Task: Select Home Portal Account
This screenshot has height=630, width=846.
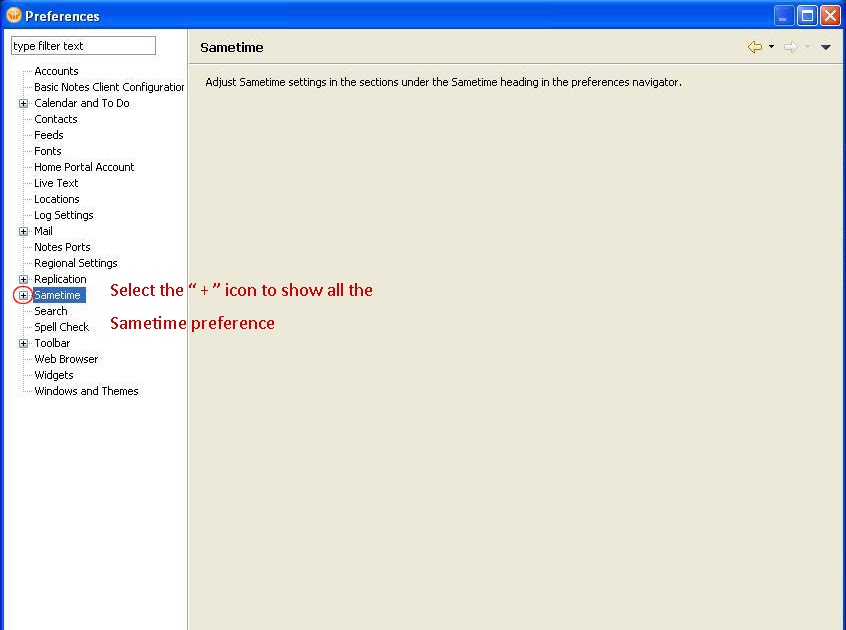Action: point(84,167)
